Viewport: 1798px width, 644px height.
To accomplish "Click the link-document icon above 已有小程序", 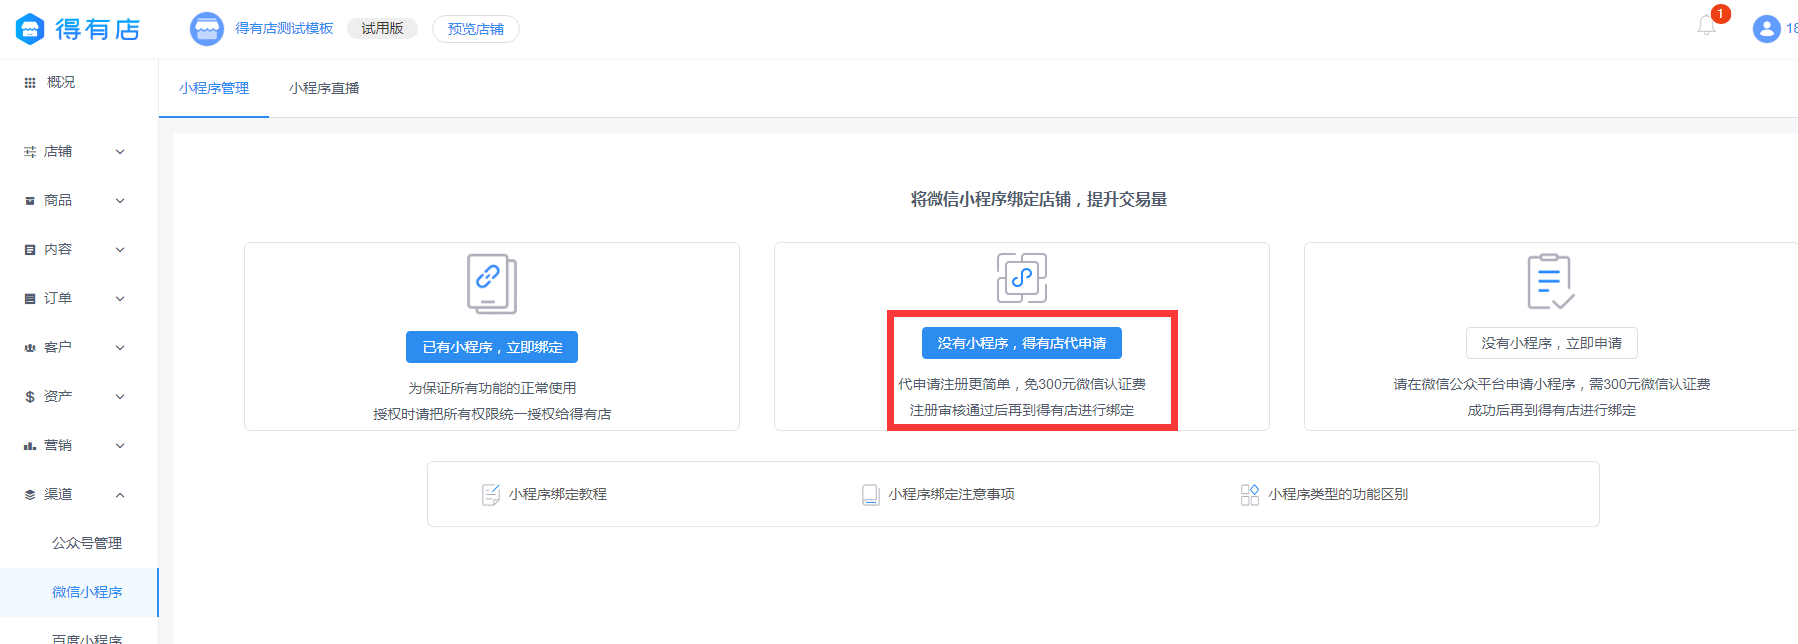I will pyautogui.click(x=492, y=284).
